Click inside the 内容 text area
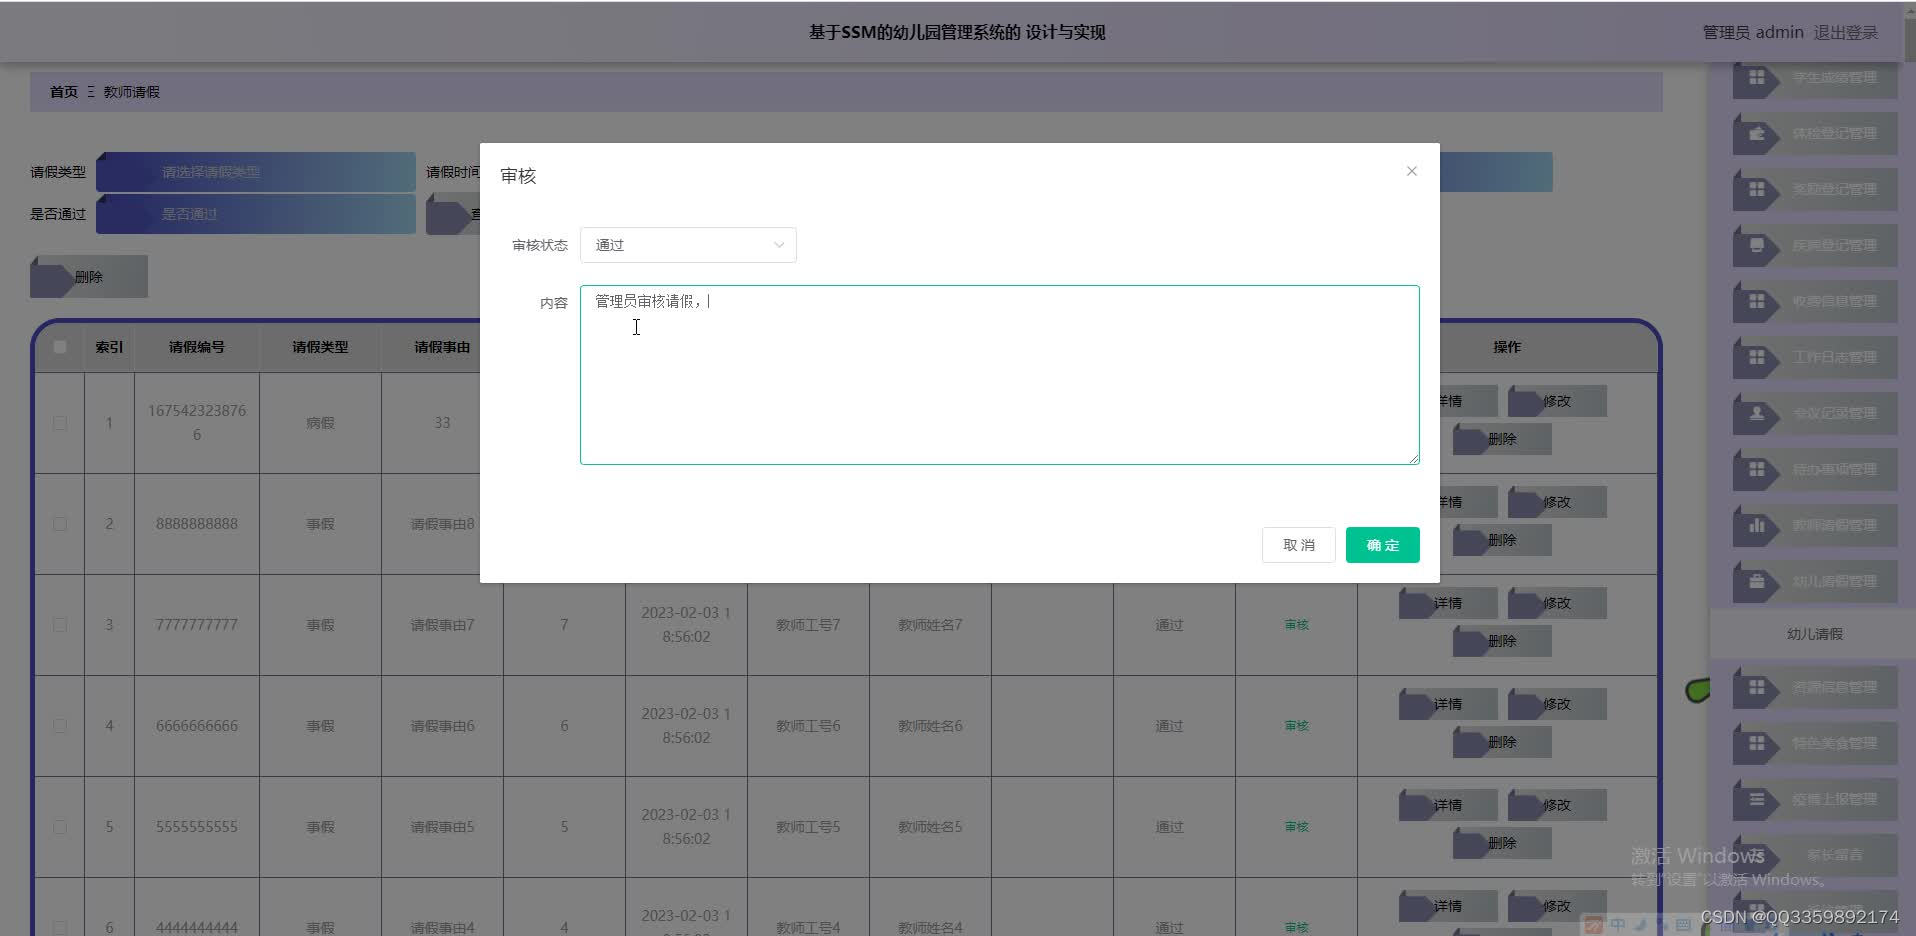Viewport: 1916px width, 936px height. [x=999, y=375]
